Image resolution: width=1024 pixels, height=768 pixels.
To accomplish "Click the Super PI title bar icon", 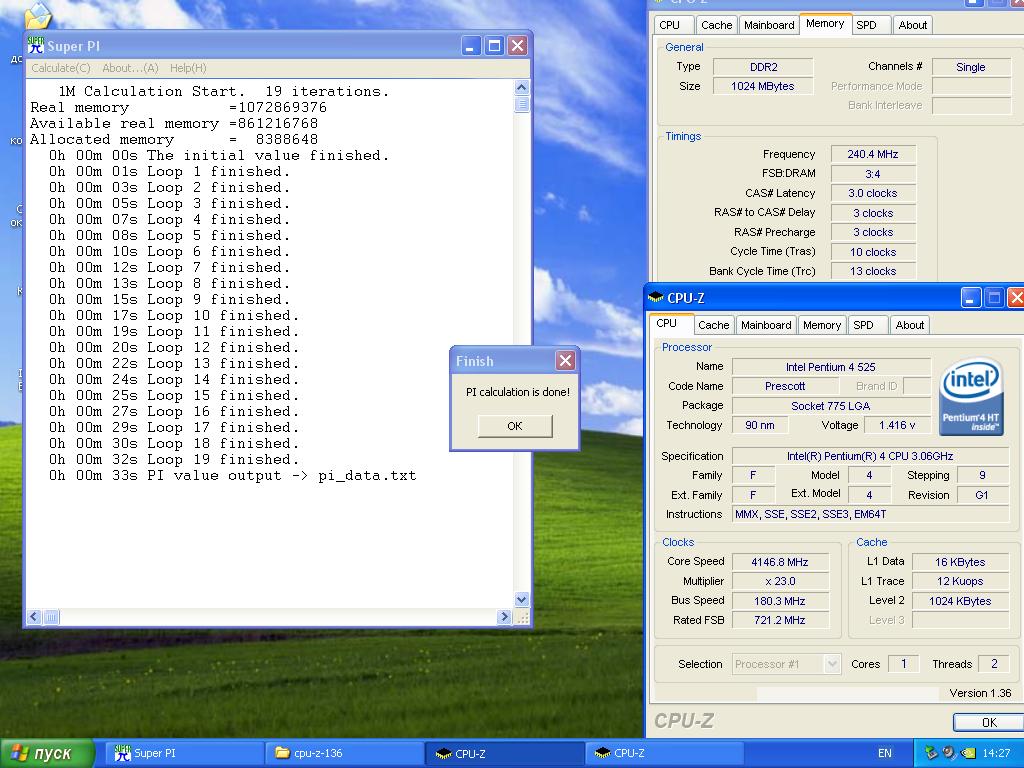I will [35, 46].
